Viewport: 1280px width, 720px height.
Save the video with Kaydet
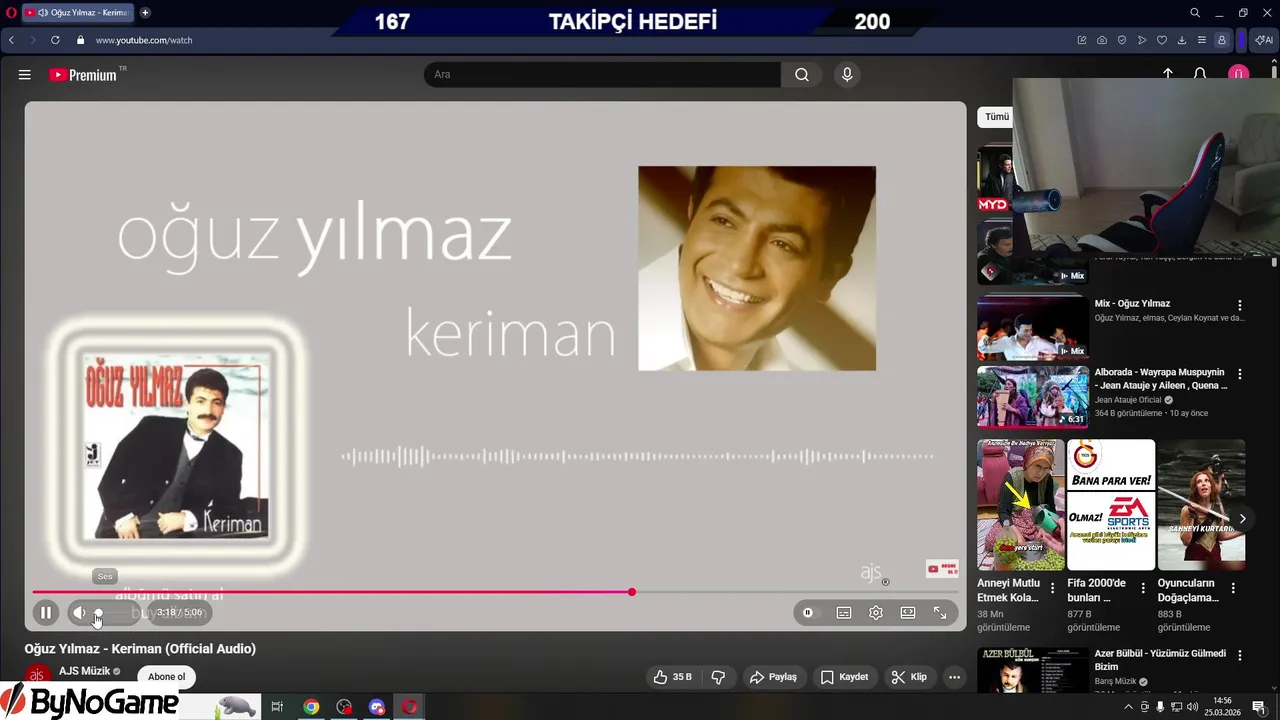[x=844, y=677]
